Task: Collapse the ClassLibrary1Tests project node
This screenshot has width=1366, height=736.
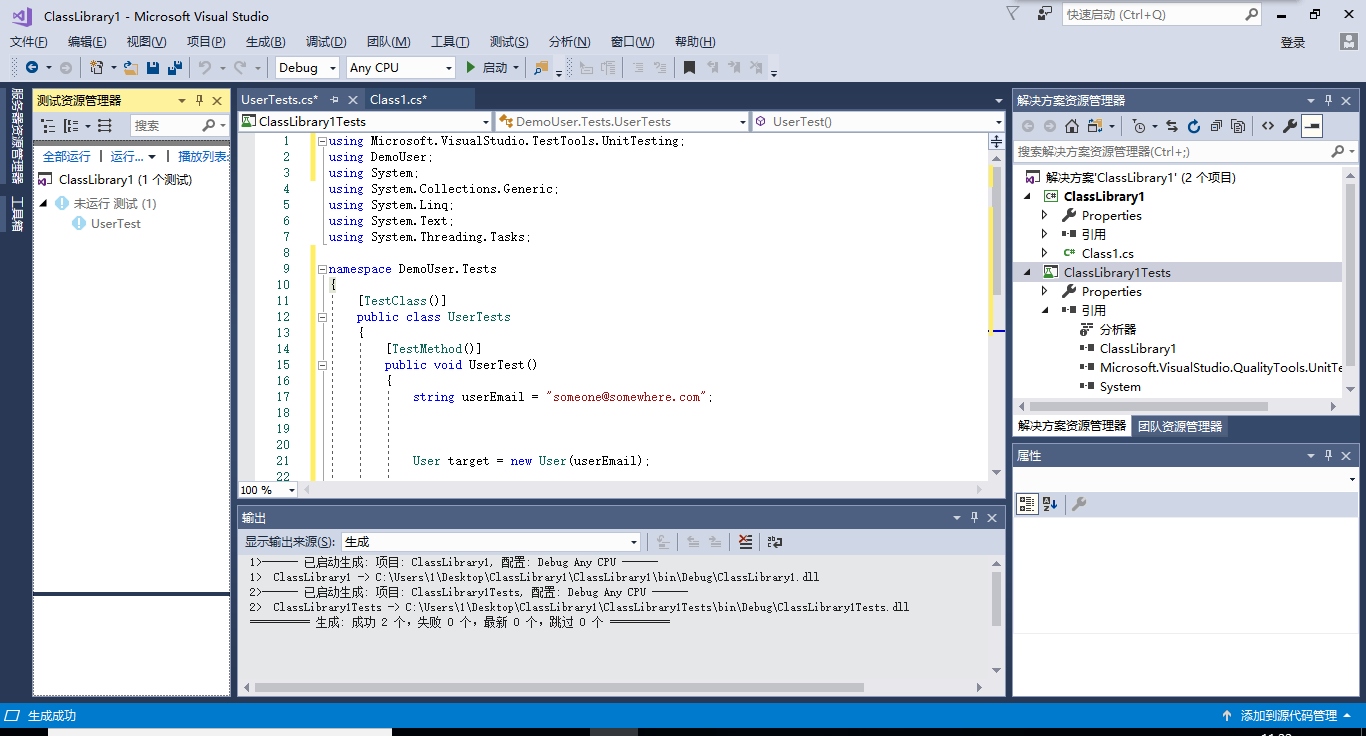Action: coord(1027,272)
